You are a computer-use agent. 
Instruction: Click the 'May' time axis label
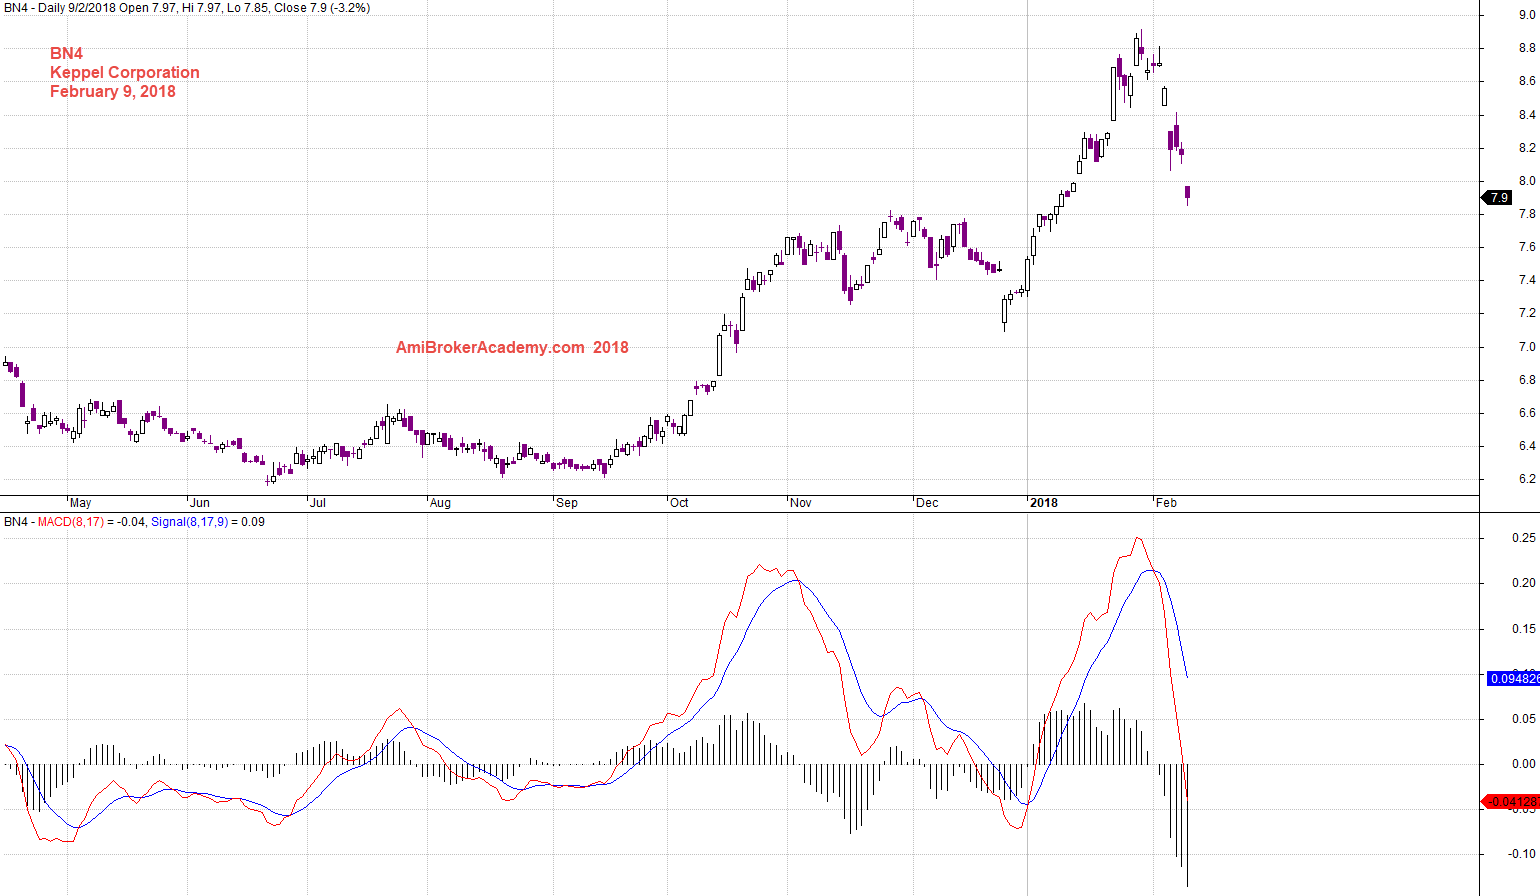(80, 503)
